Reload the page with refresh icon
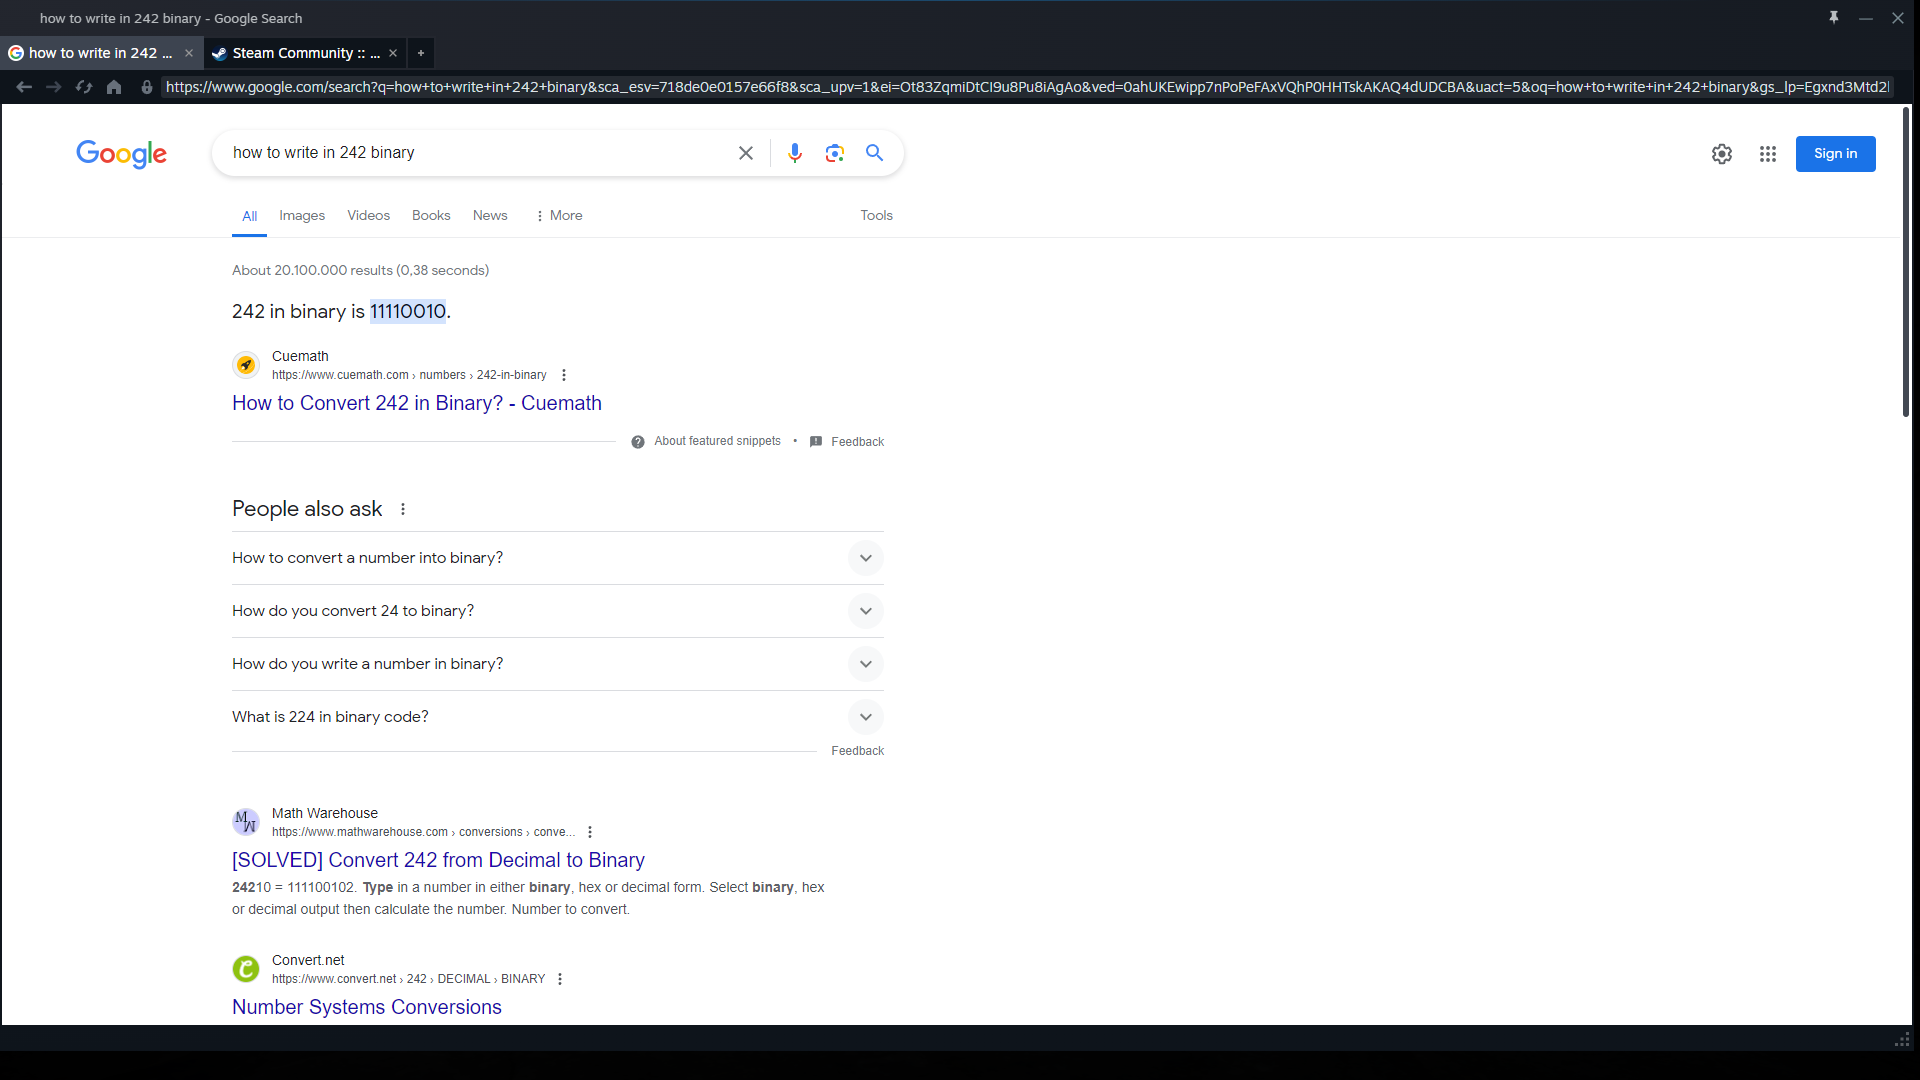 pyautogui.click(x=84, y=88)
